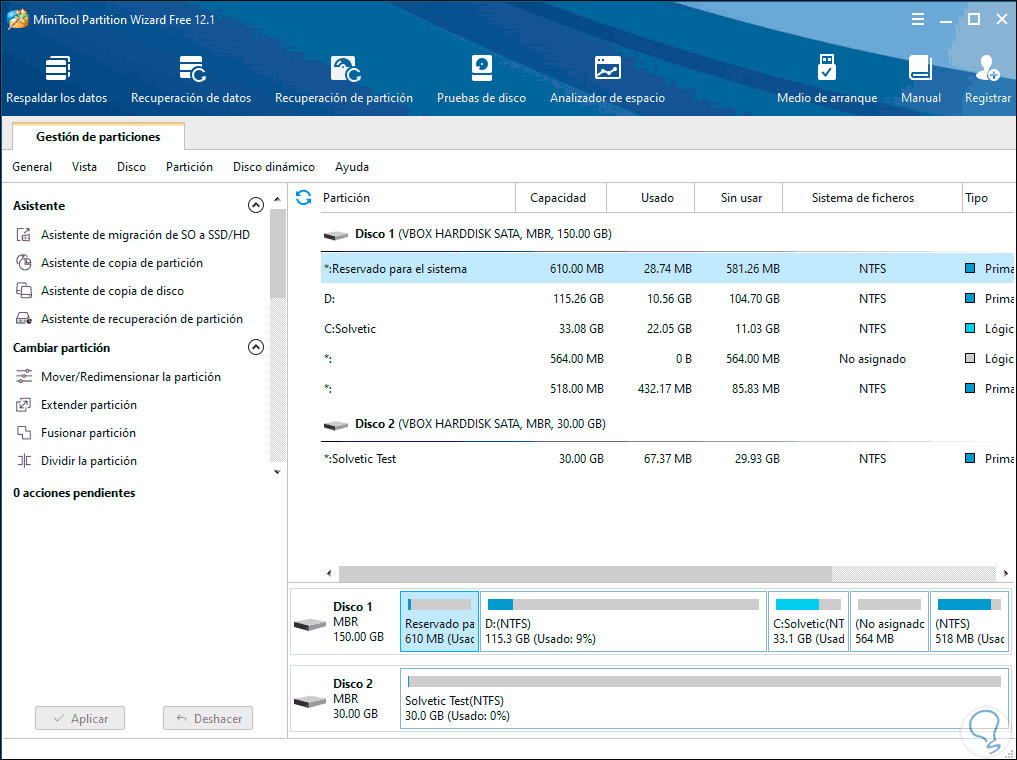Click the horizontal scrollbar of the partition table
The height and width of the screenshot is (760, 1017).
click(x=584, y=574)
